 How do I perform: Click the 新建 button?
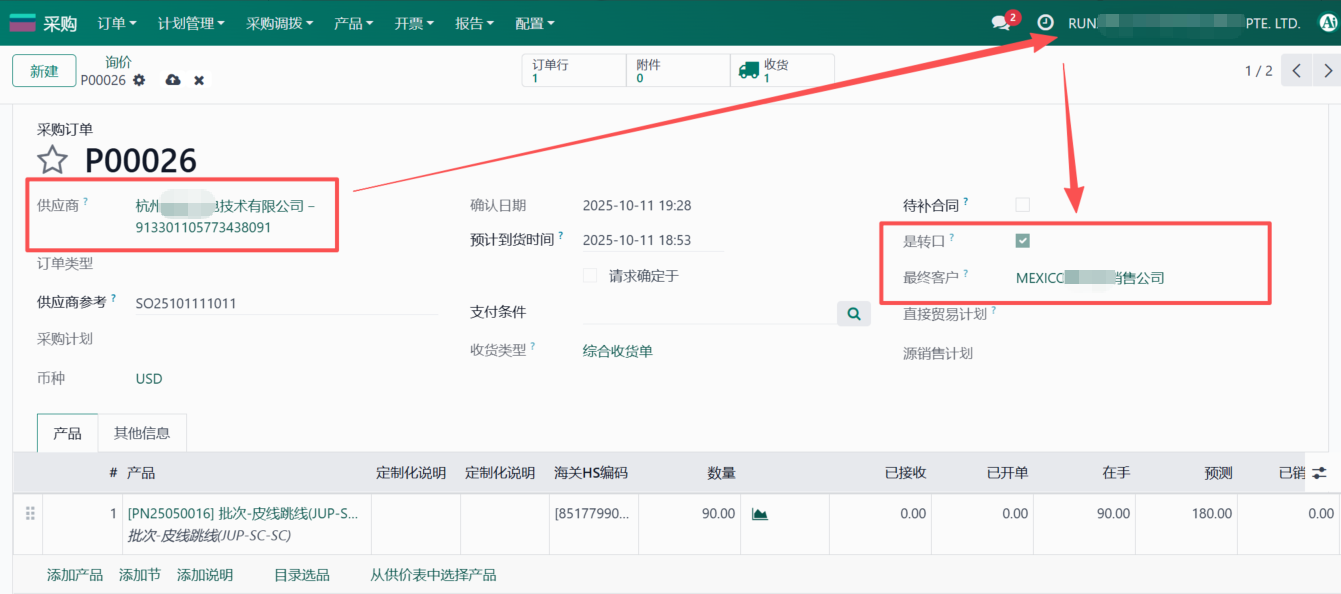point(43,70)
